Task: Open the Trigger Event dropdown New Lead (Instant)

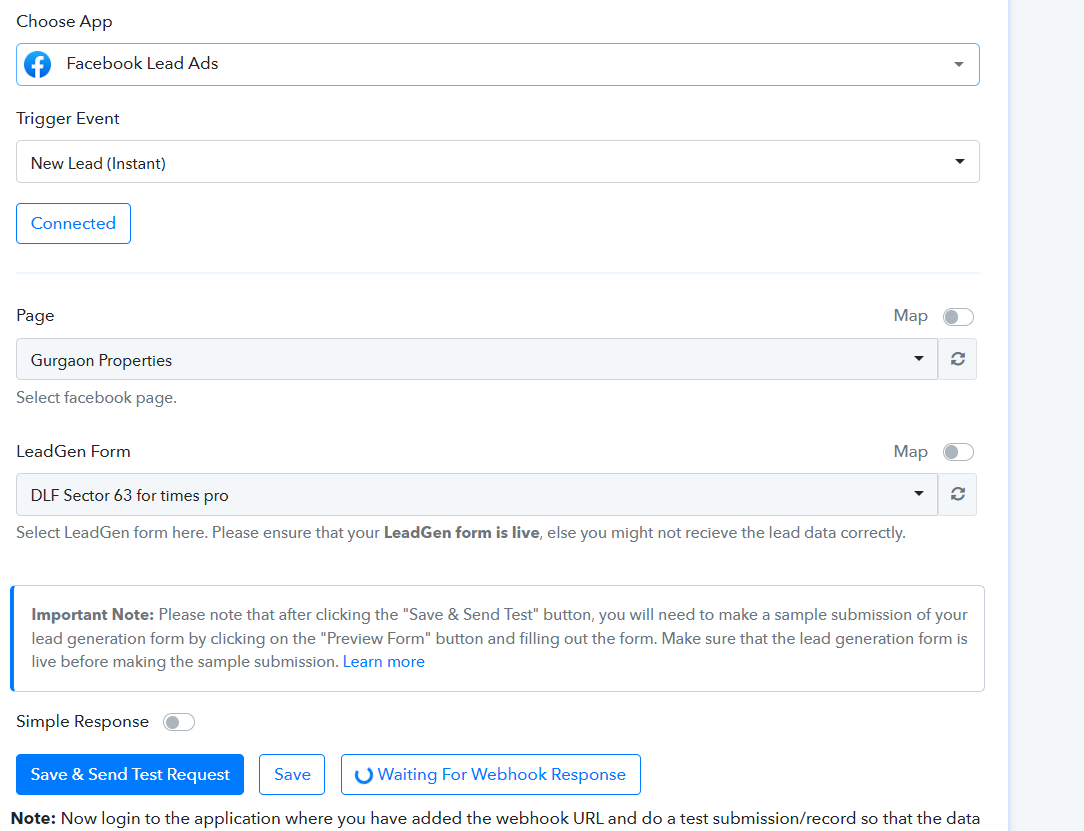Action: [x=498, y=162]
